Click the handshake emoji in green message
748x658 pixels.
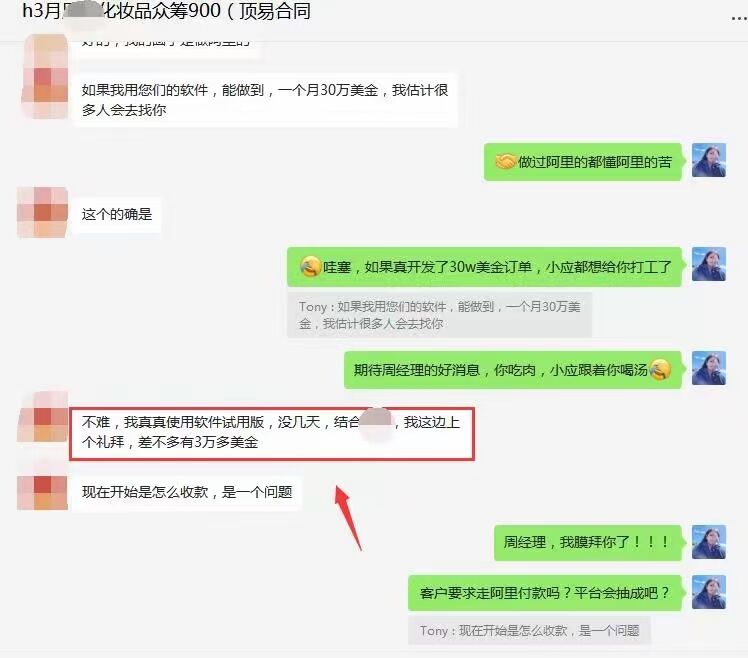pos(505,162)
